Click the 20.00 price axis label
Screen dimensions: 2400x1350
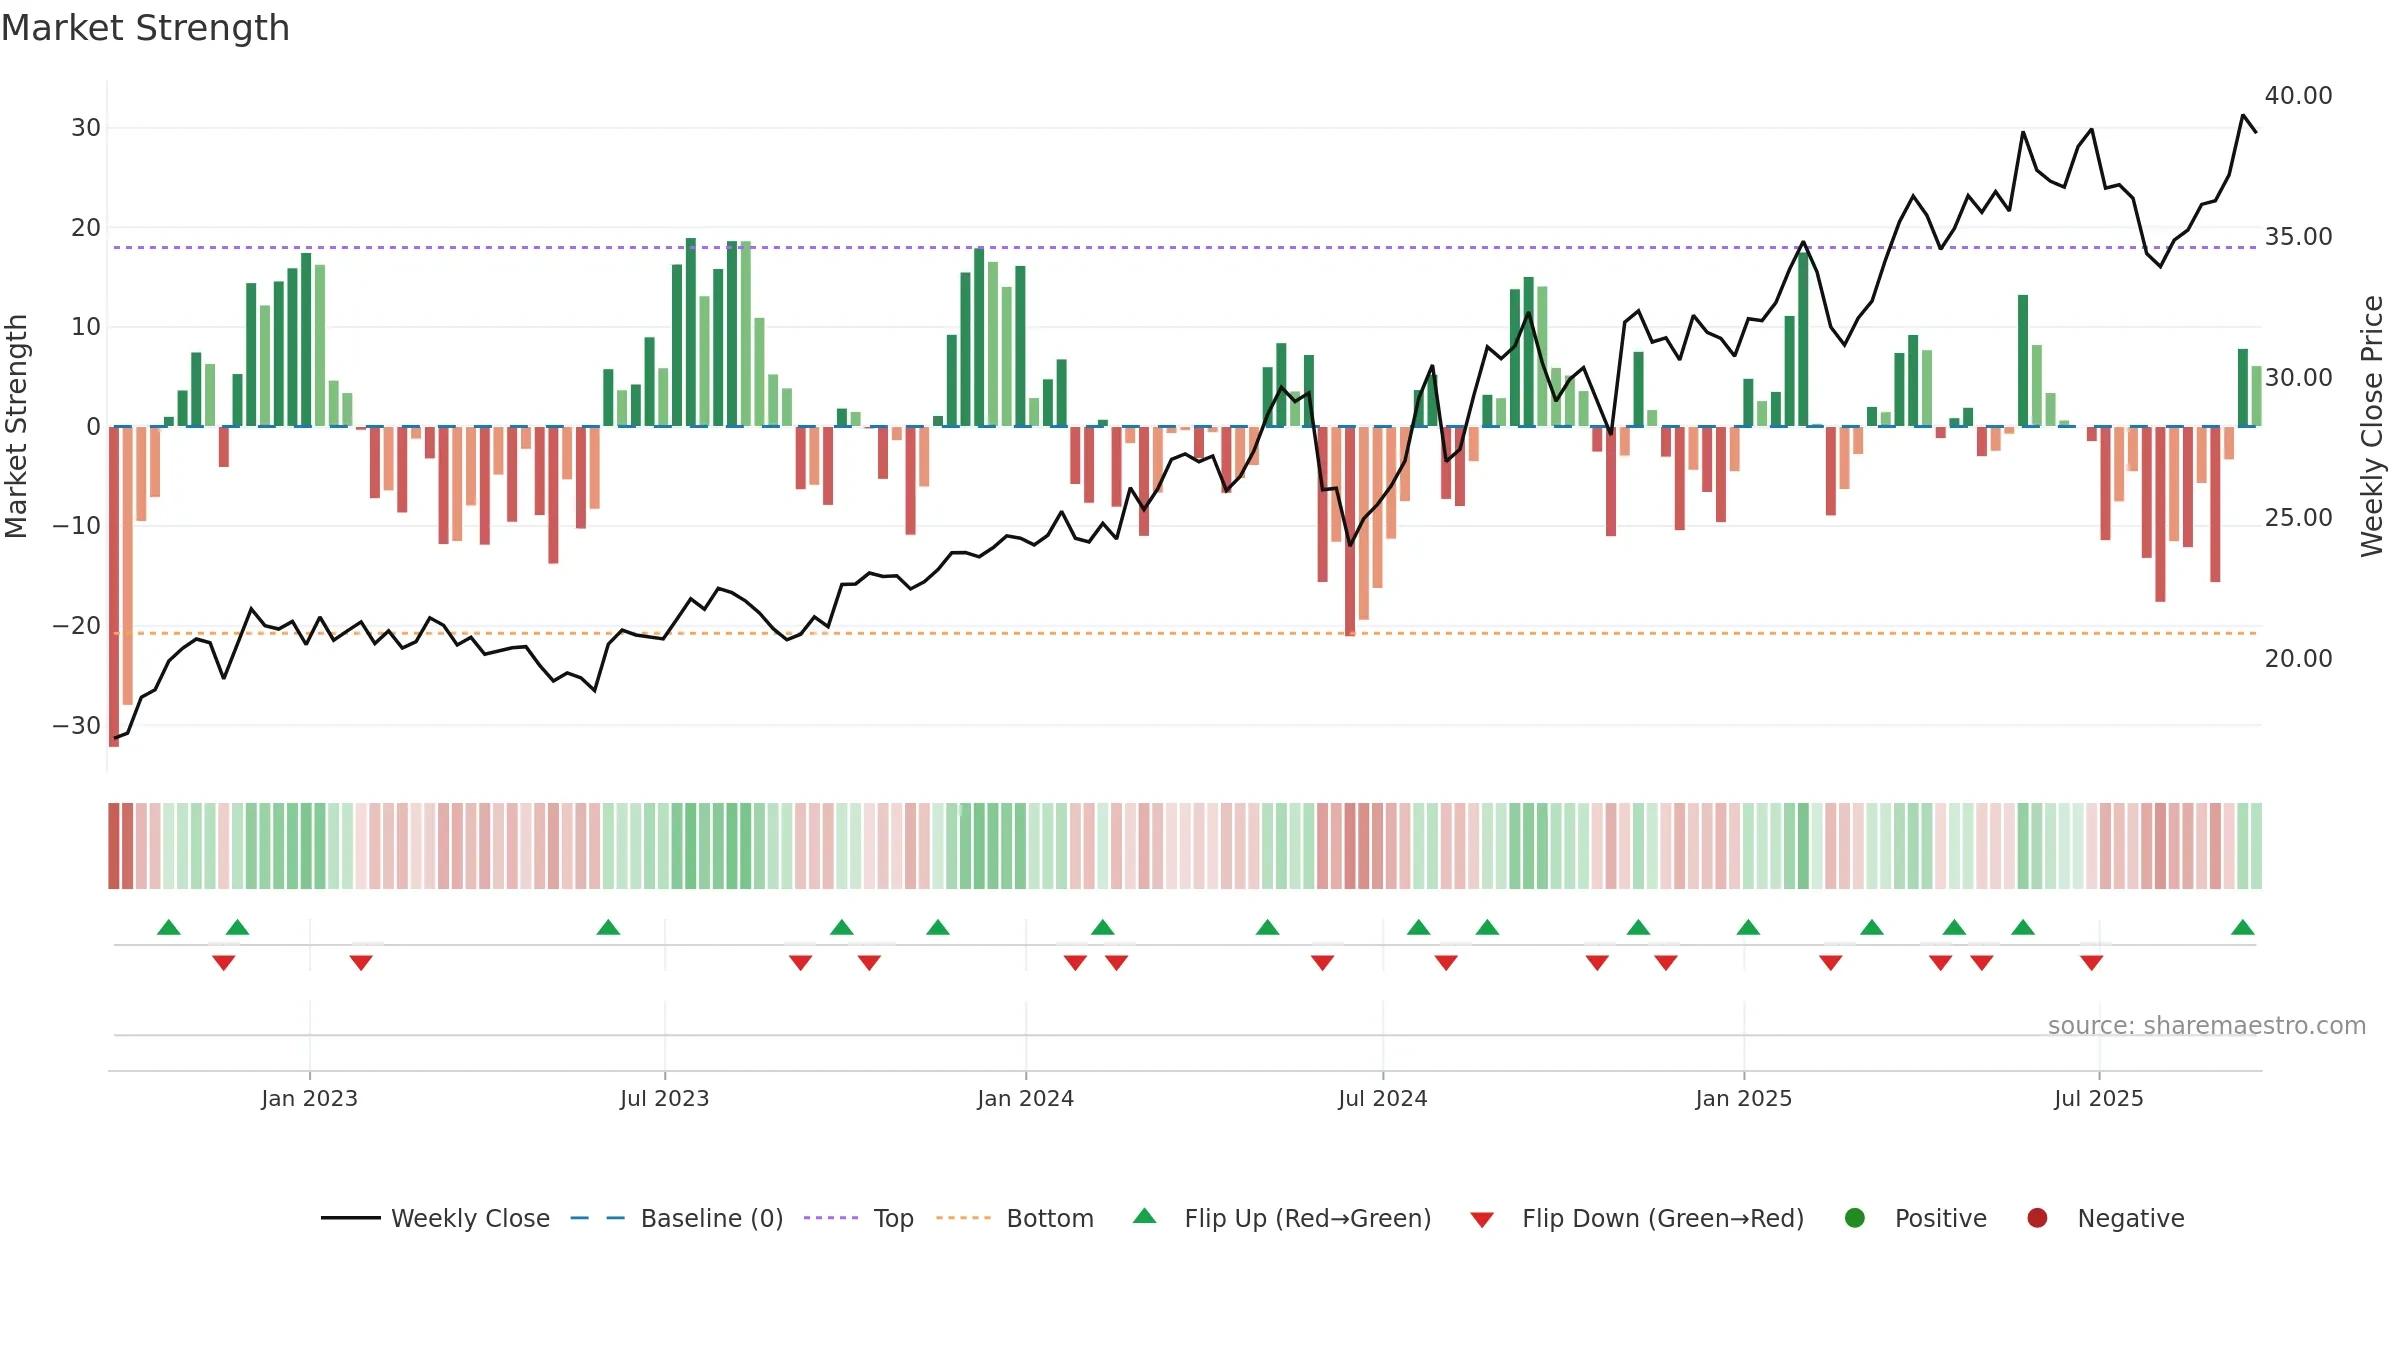2298,659
